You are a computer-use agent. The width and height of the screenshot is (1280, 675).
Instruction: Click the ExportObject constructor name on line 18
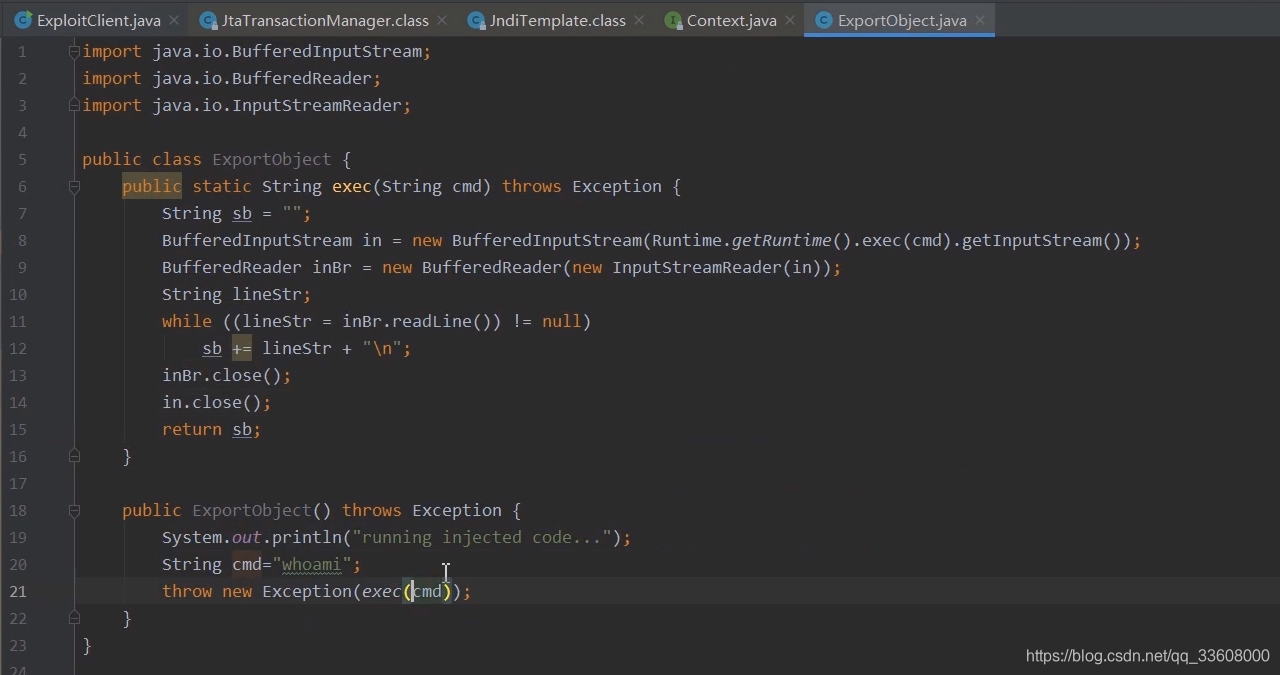point(252,510)
